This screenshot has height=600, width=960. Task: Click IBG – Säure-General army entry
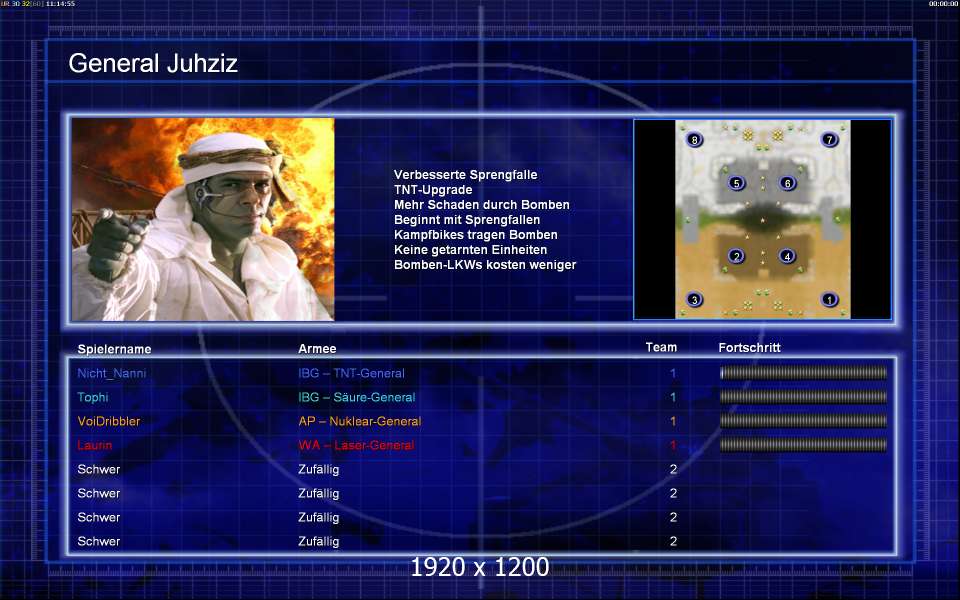[x=357, y=397]
